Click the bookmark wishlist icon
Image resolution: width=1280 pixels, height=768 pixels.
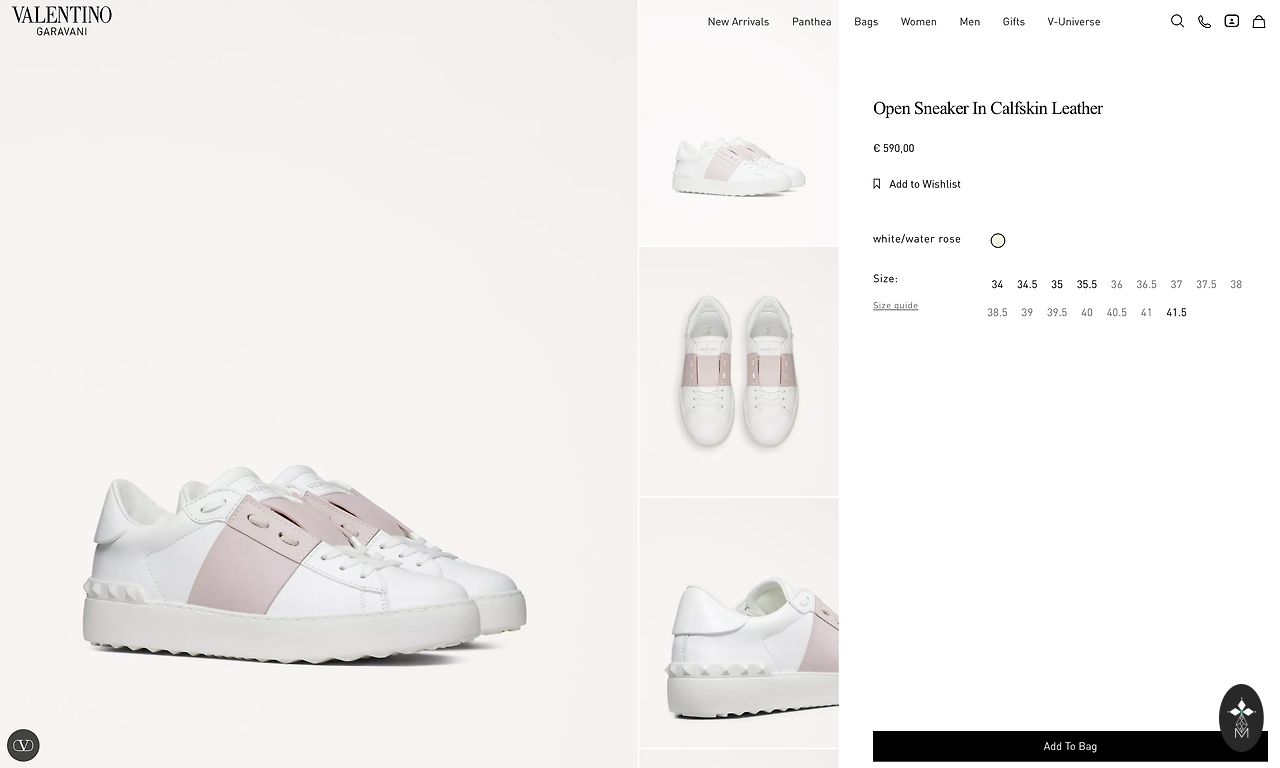pos(877,184)
